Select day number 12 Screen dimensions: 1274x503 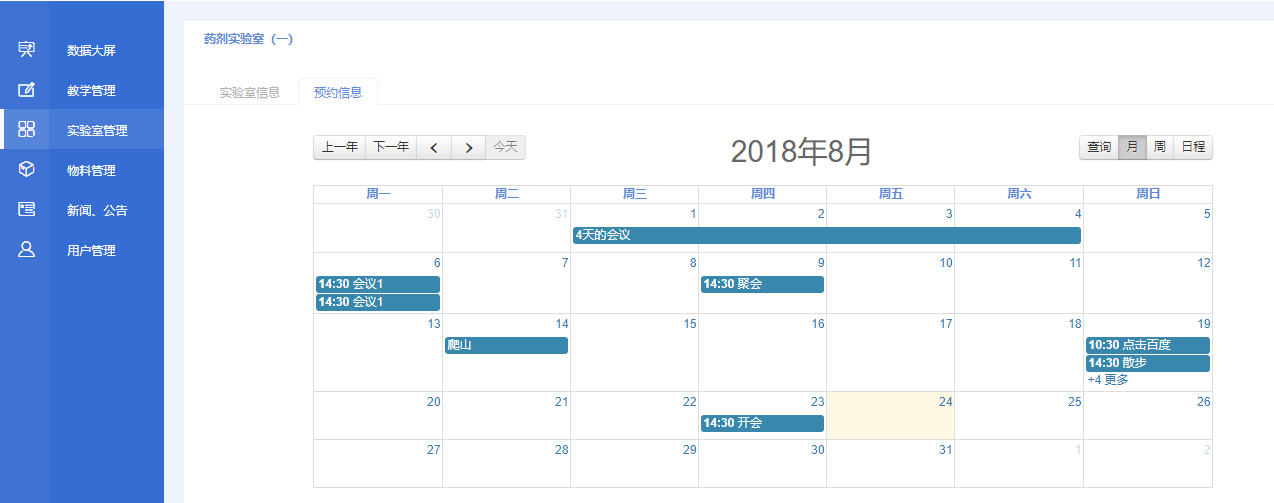(1204, 263)
